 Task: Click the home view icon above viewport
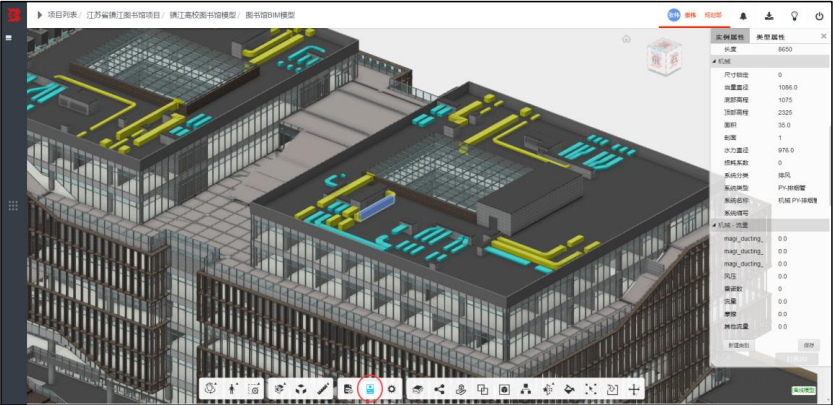pyautogui.click(x=626, y=38)
